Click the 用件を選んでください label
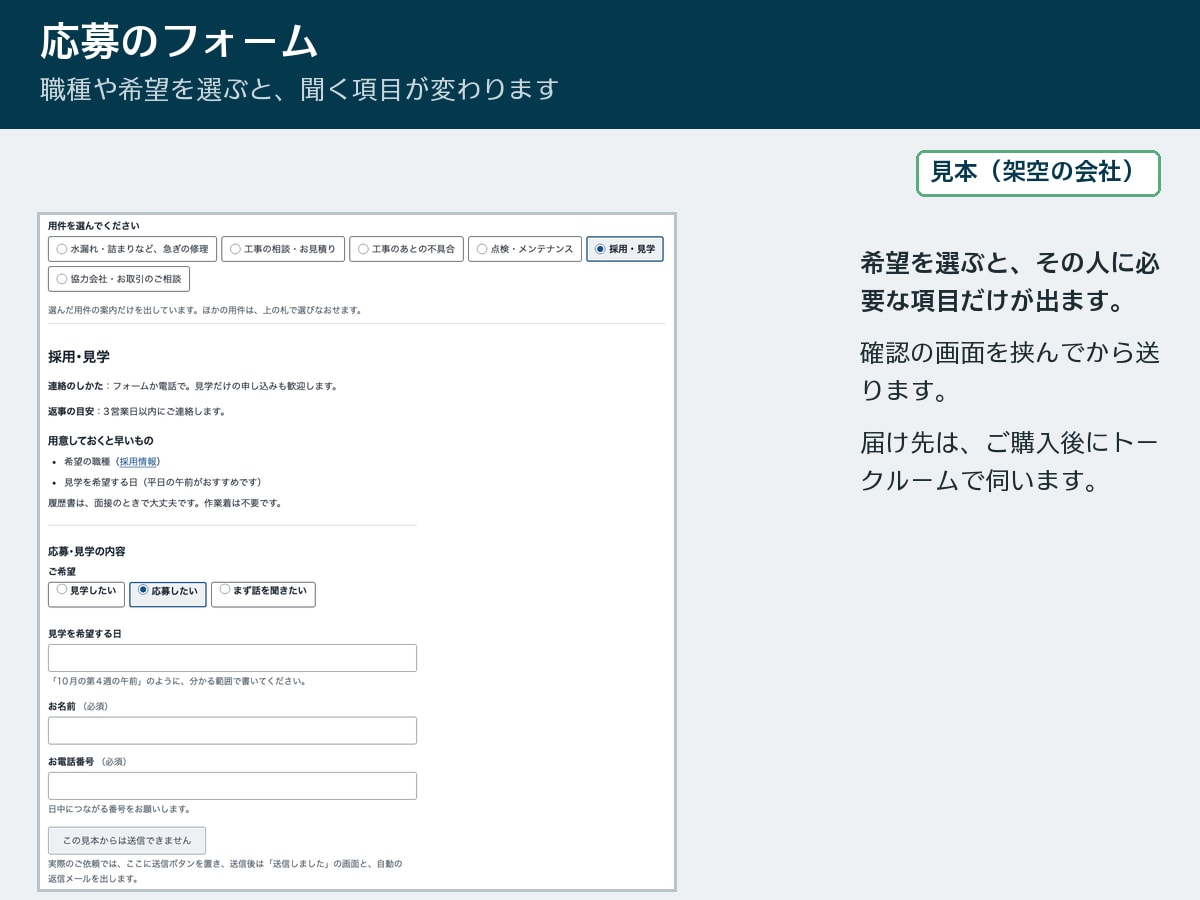This screenshot has height=900, width=1200. point(94,226)
